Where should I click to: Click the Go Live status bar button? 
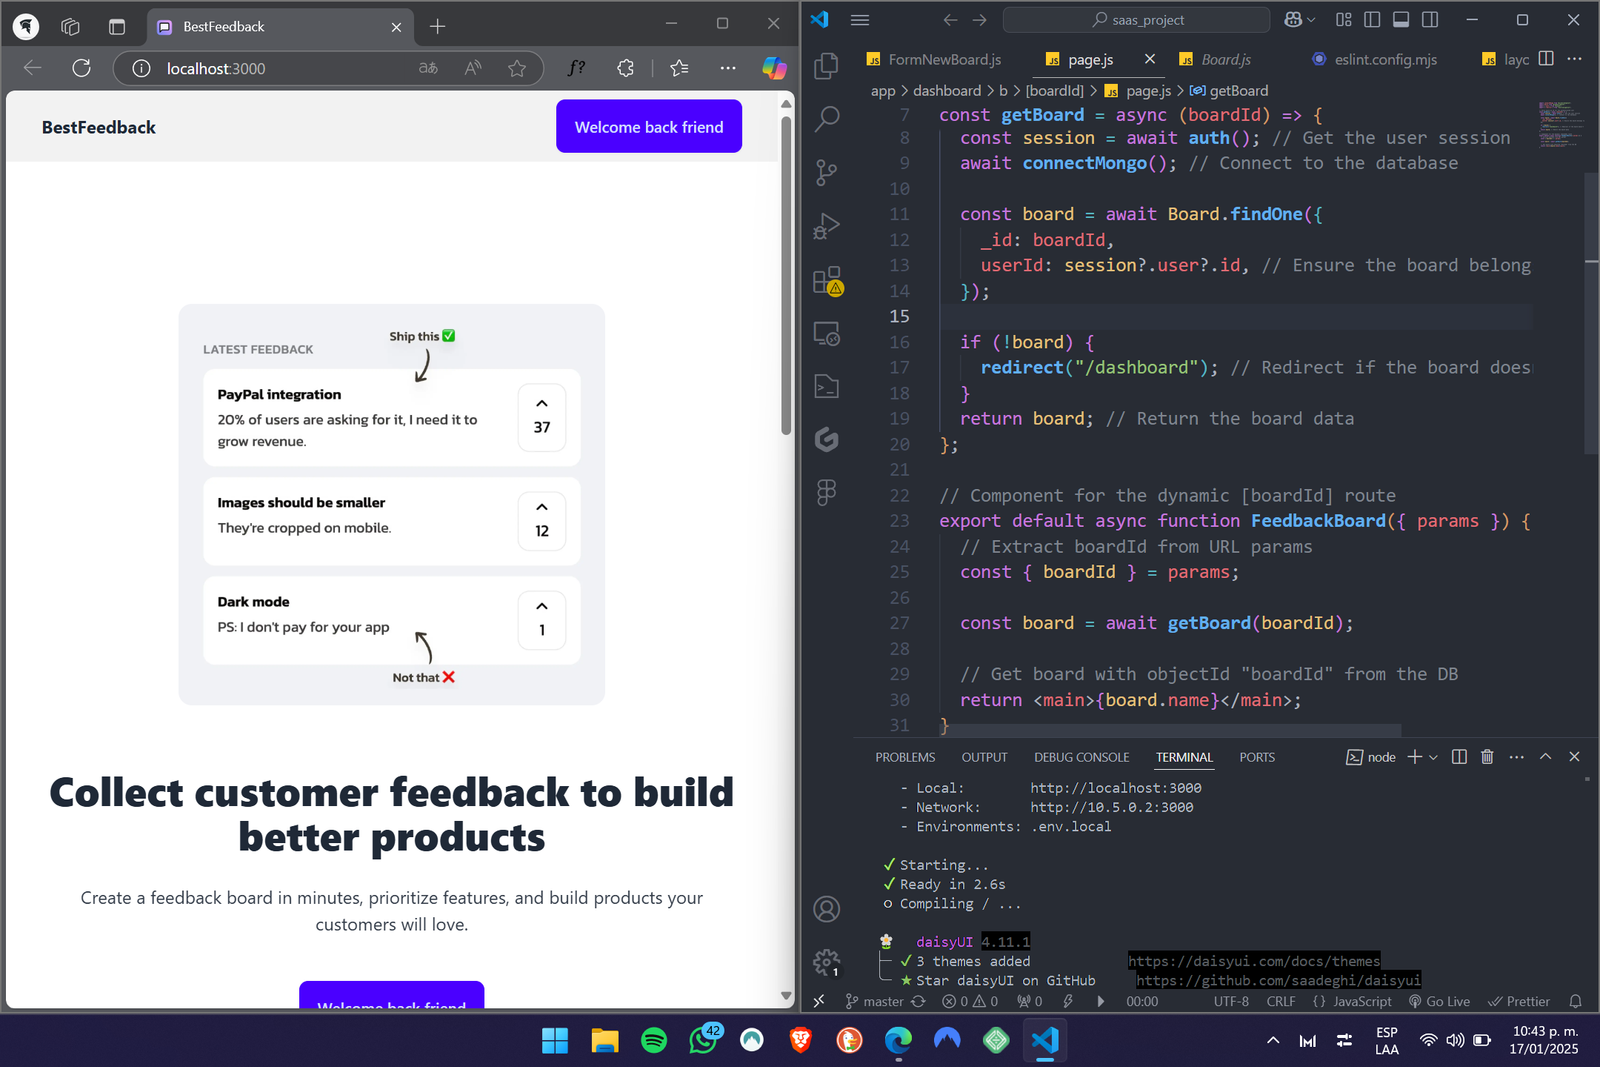(1439, 1001)
